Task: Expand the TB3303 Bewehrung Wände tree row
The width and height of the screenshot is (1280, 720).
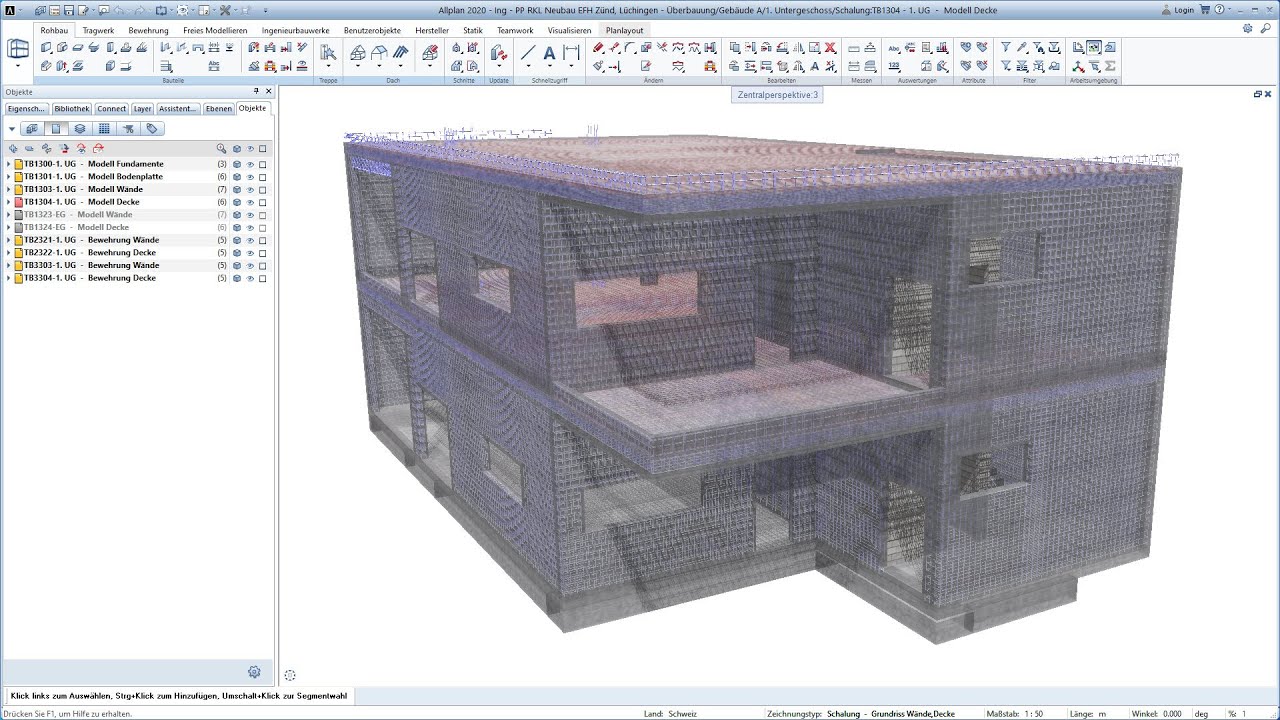Action: coord(8,266)
